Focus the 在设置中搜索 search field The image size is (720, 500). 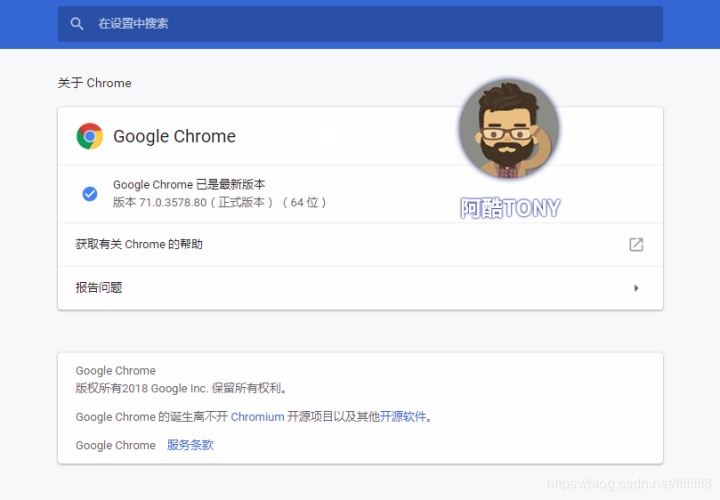coord(360,24)
